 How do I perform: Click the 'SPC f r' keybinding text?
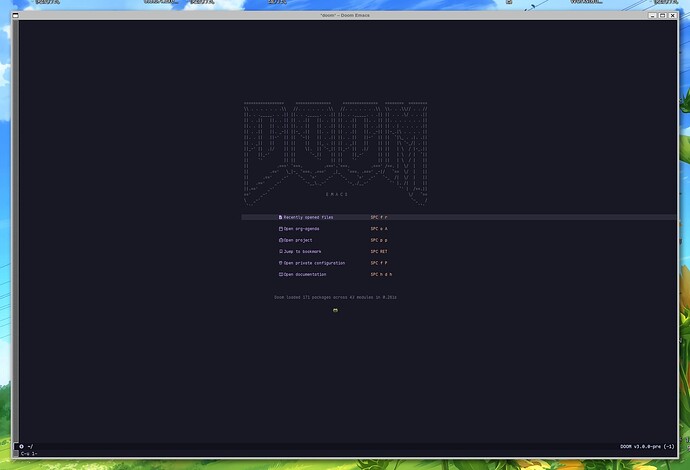click(x=379, y=217)
